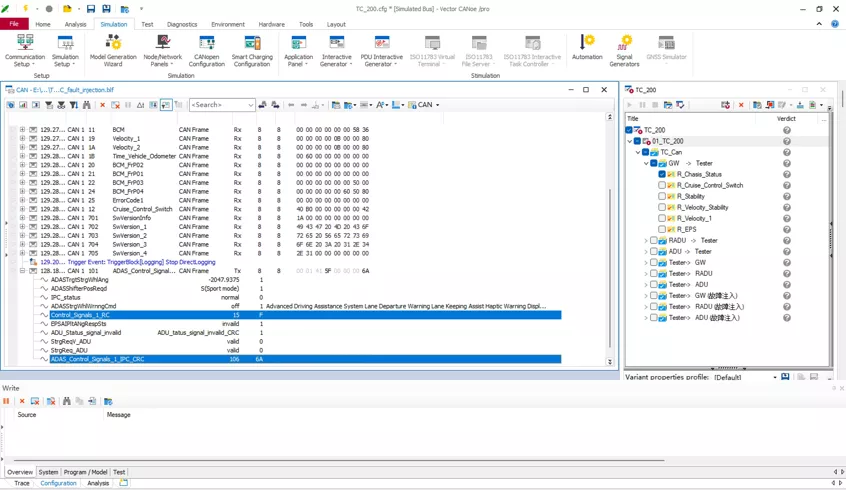Switch to the Environment ribbon tab
This screenshot has height=490, width=846.
click(x=228, y=24)
